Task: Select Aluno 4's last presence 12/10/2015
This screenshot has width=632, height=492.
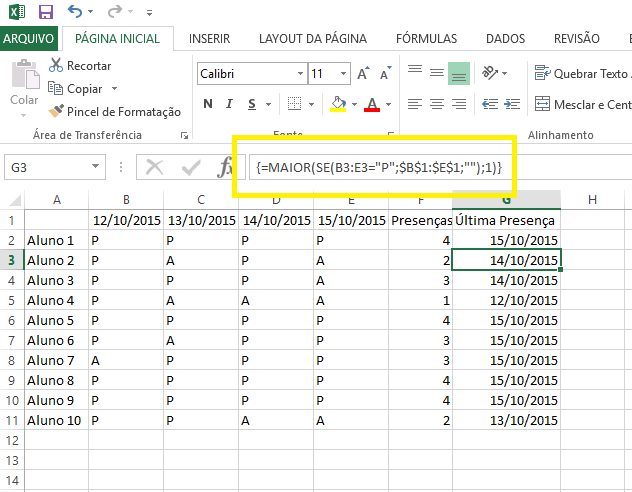Action: 506,300
